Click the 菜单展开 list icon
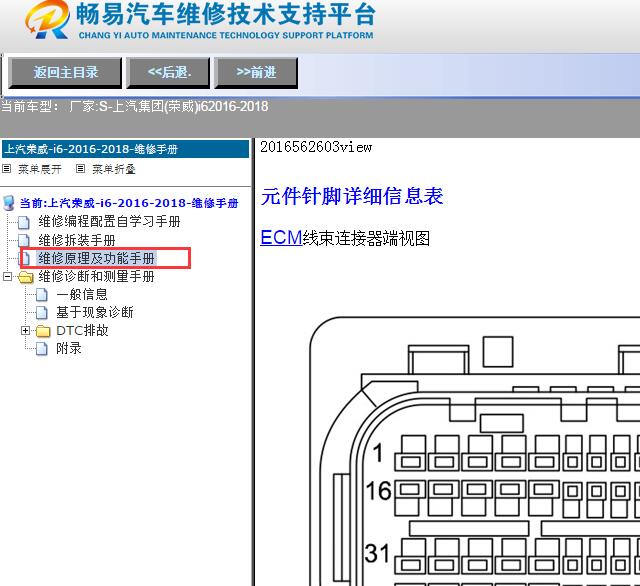 click(x=7, y=168)
